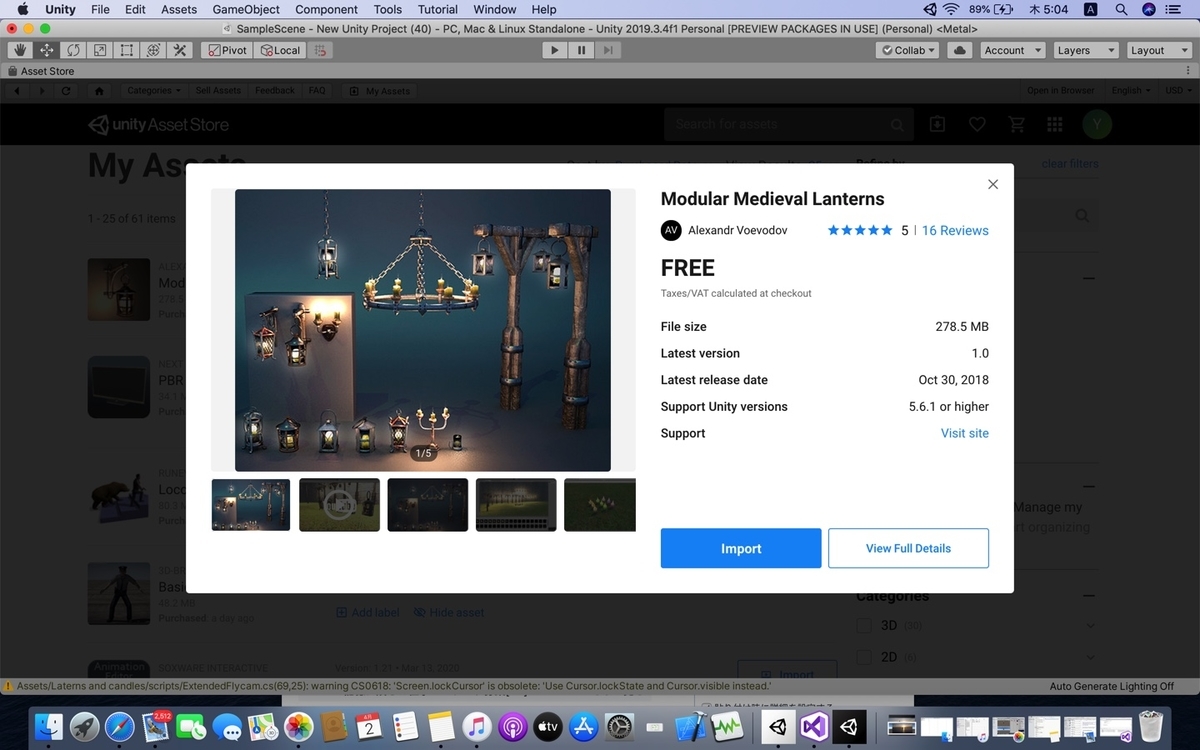Click the Asset Store search magnifier icon
The height and width of the screenshot is (750, 1200).
[x=897, y=125]
